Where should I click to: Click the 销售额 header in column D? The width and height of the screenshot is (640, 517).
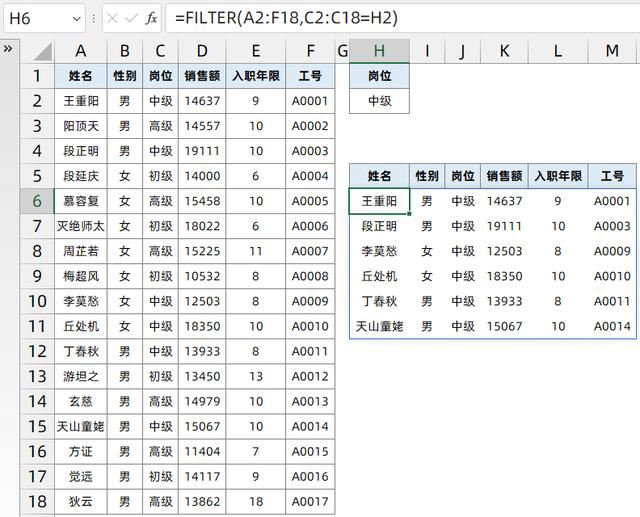(x=203, y=76)
